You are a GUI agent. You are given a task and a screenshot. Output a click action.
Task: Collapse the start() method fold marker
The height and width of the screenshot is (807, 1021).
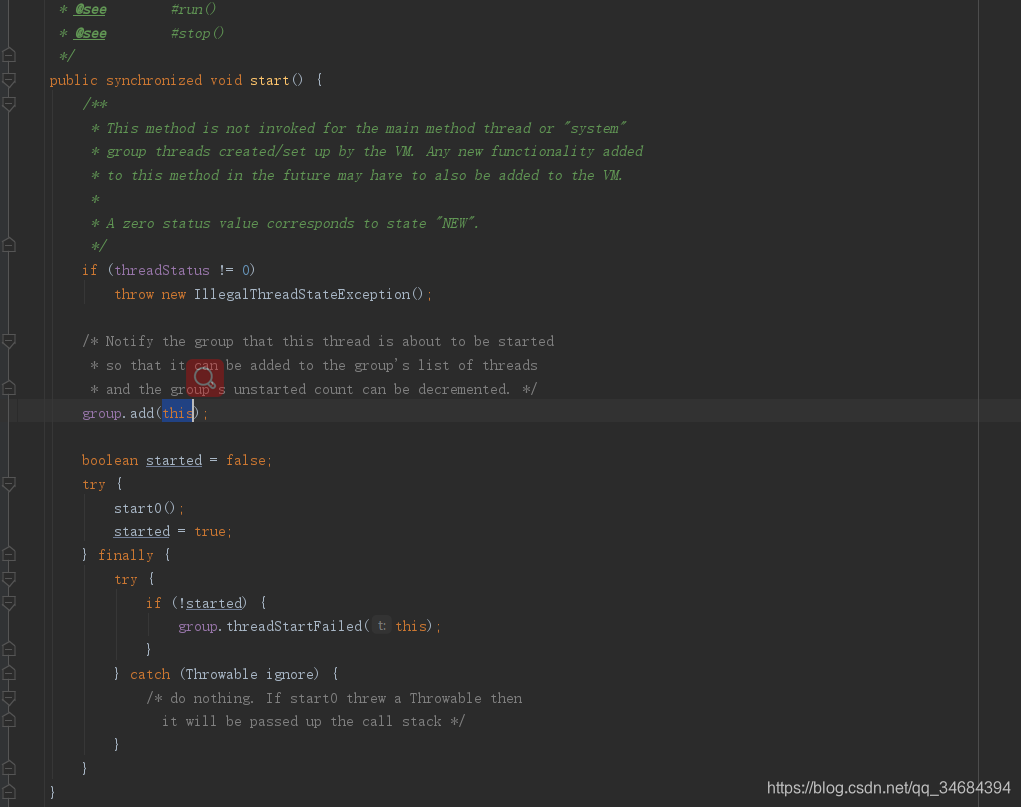pyautogui.click(x=8, y=80)
